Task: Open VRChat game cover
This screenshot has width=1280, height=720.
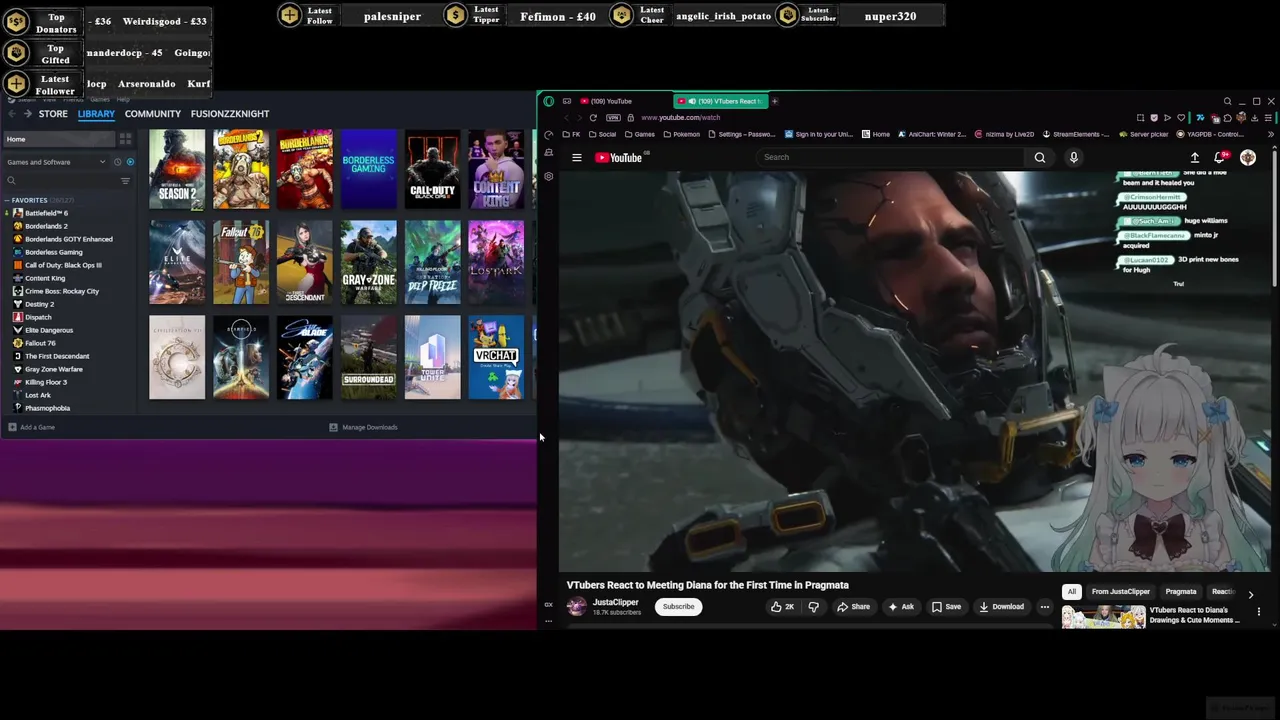Action: pyautogui.click(x=496, y=357)
